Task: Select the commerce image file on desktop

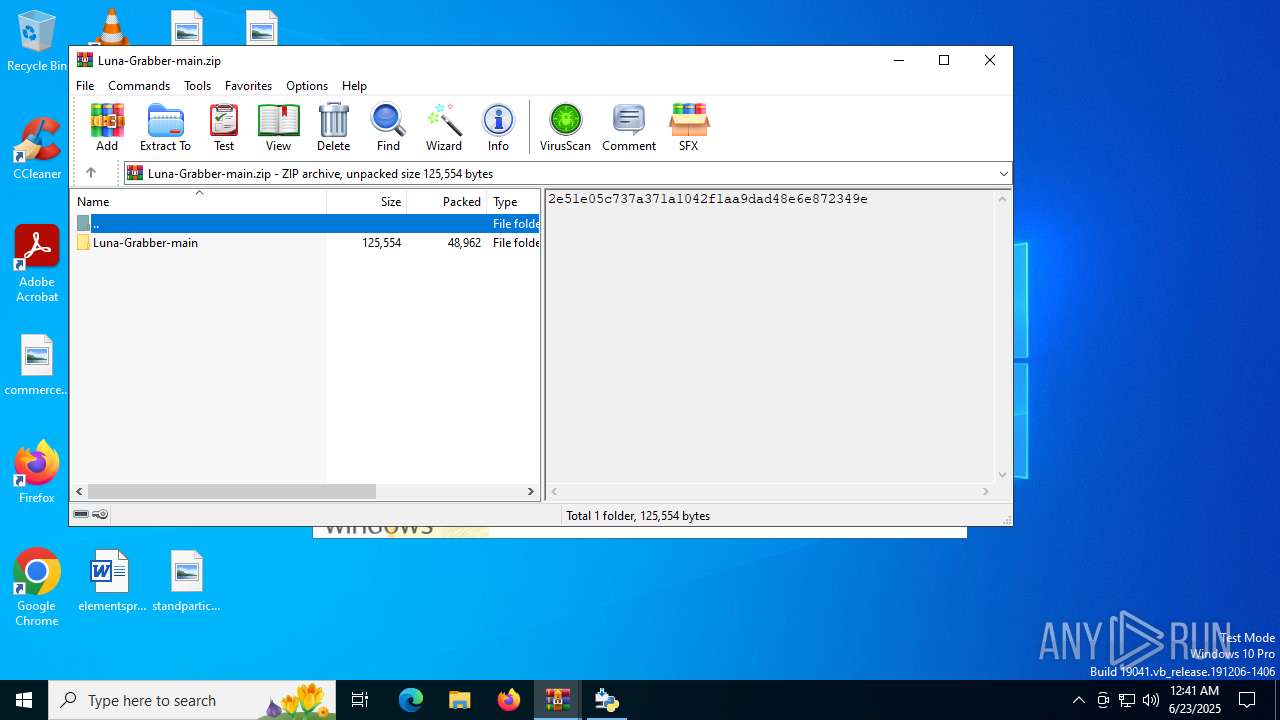Action: (36, 366)
